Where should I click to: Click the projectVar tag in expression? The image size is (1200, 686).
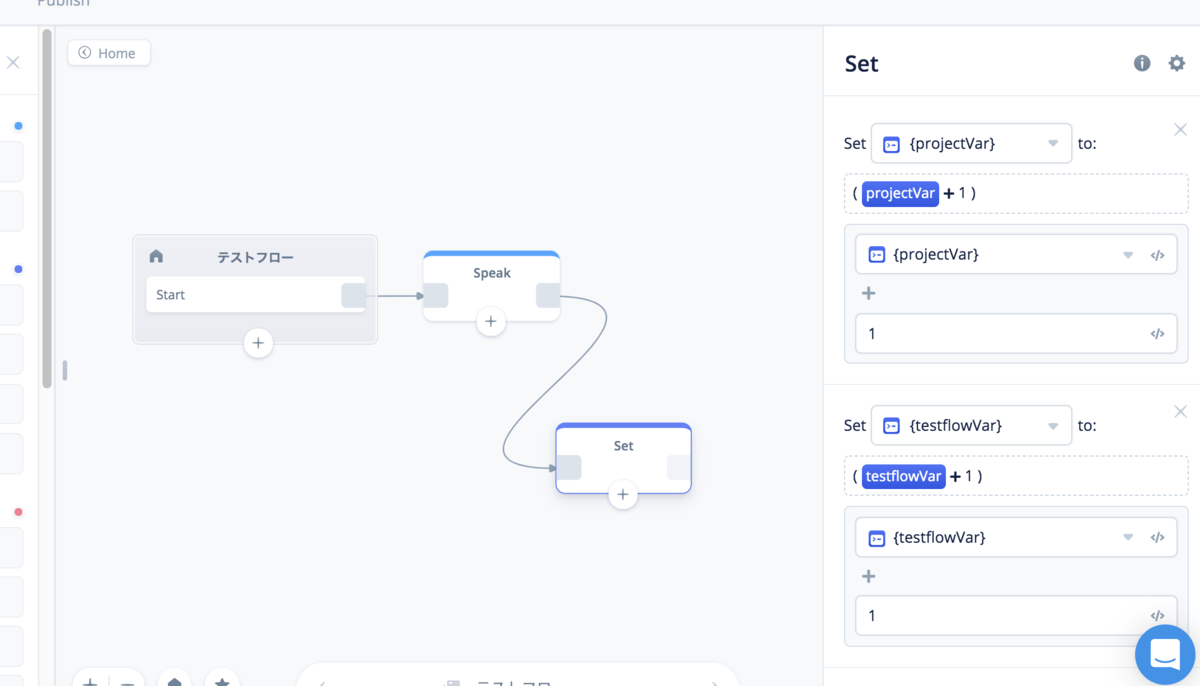(x=900, y=193)
